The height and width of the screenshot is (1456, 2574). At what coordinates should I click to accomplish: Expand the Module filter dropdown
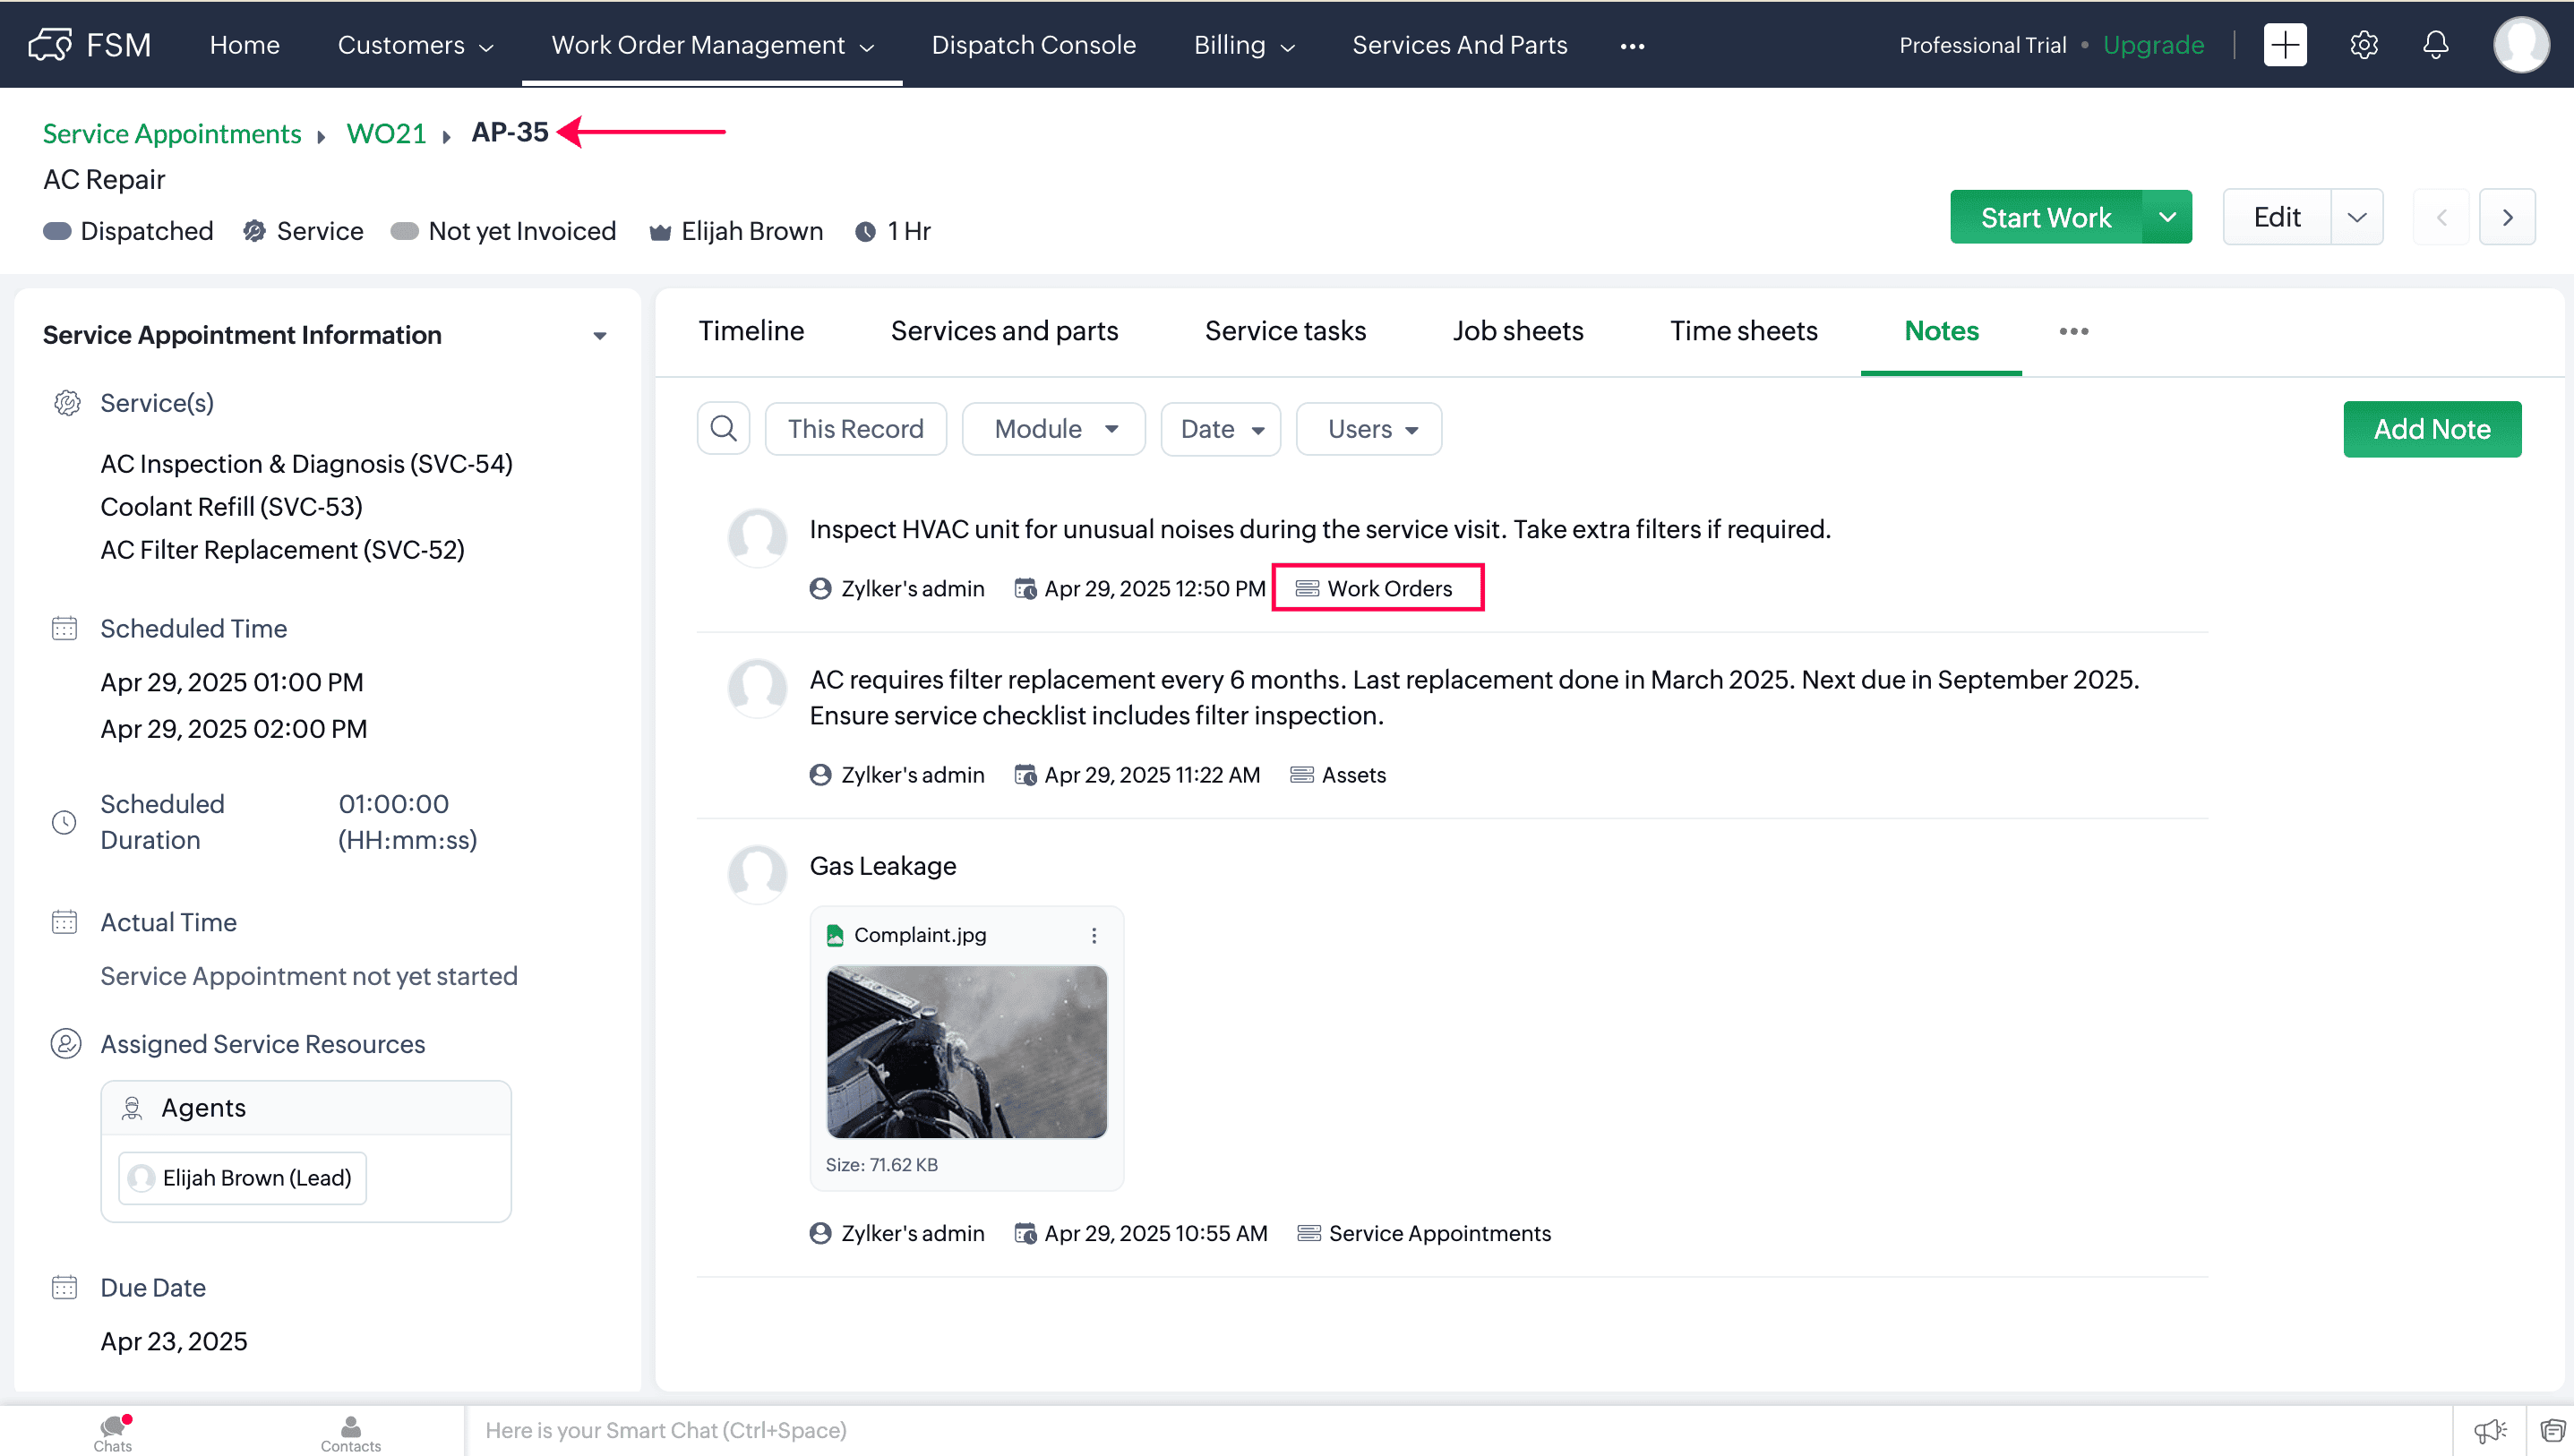click(1053, 429)
